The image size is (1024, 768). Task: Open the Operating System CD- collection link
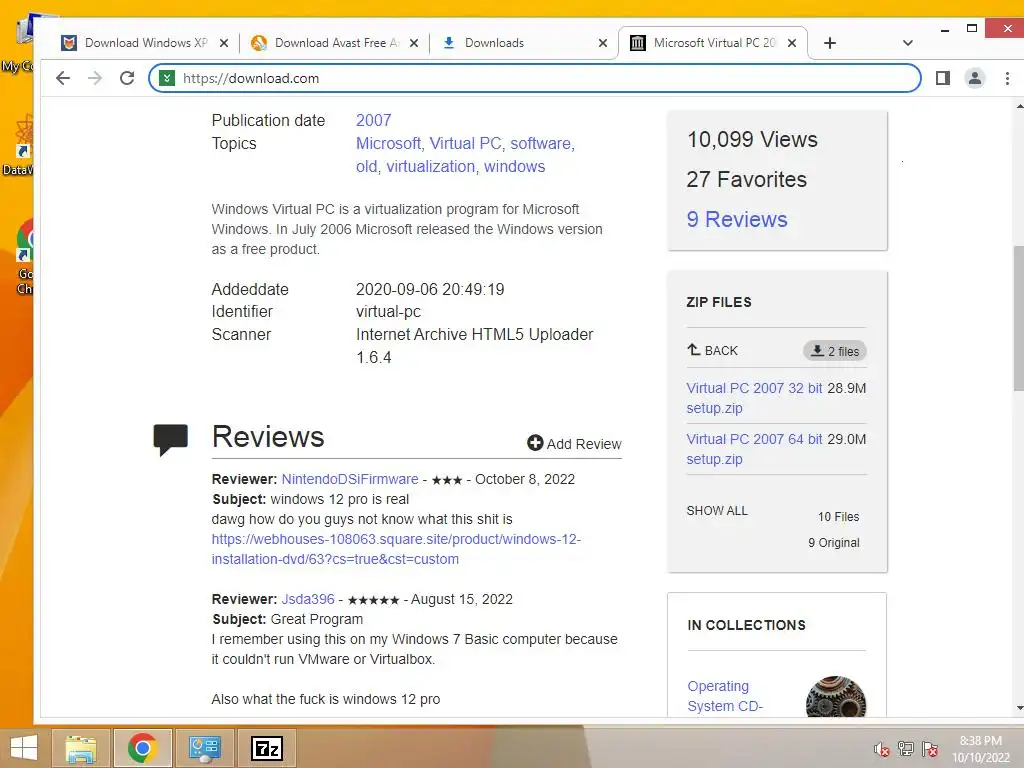pyautogui.click(x=725, y=696)
